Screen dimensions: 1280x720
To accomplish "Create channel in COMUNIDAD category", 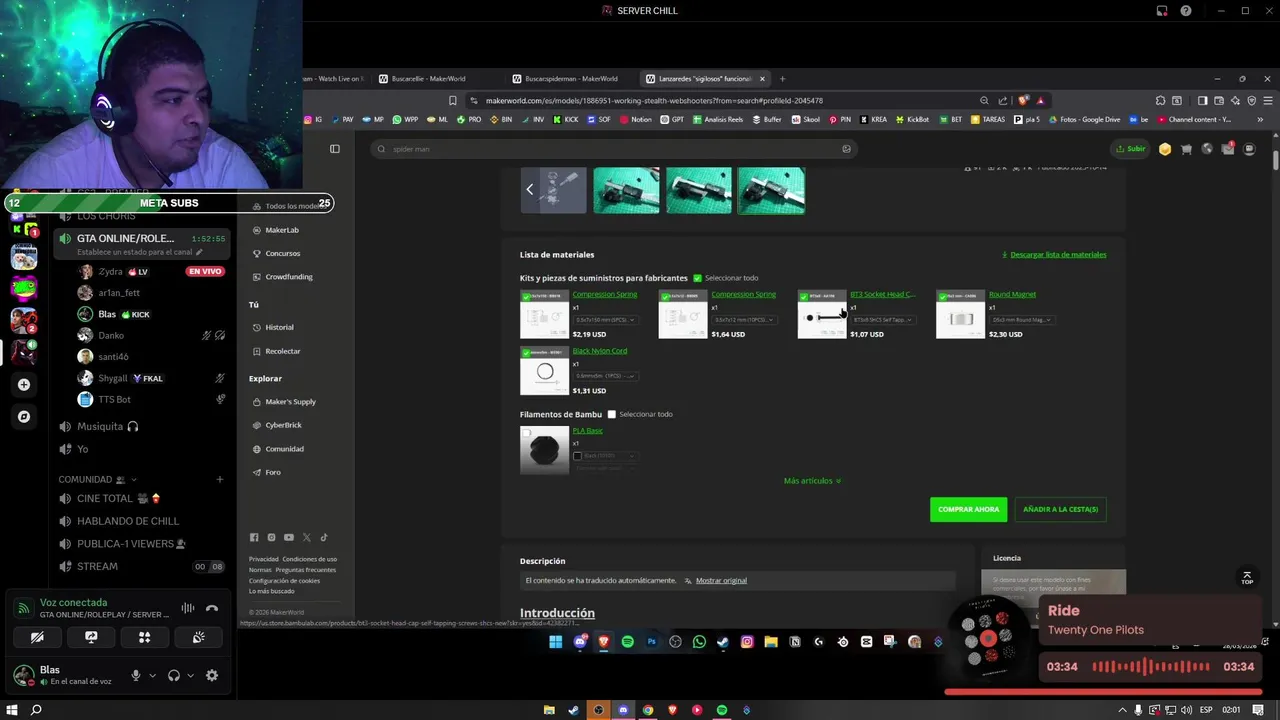I will (220, 479).
